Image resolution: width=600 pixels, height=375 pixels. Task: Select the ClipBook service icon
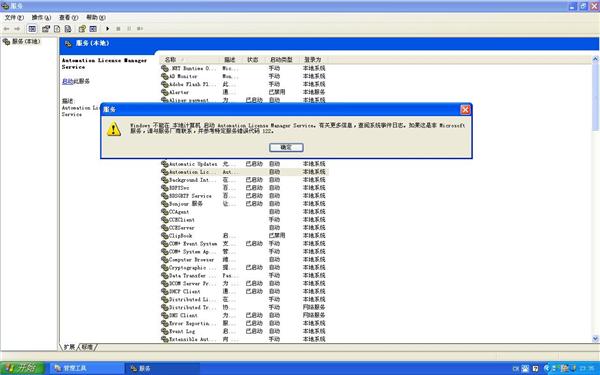click(165, 236)
